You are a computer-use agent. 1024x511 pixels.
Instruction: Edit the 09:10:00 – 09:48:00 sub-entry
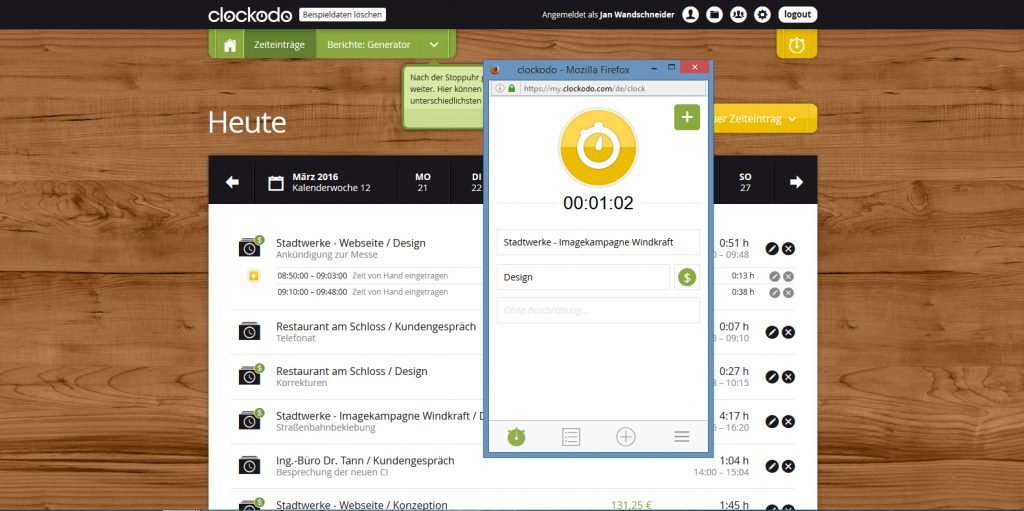coord(775,293)
